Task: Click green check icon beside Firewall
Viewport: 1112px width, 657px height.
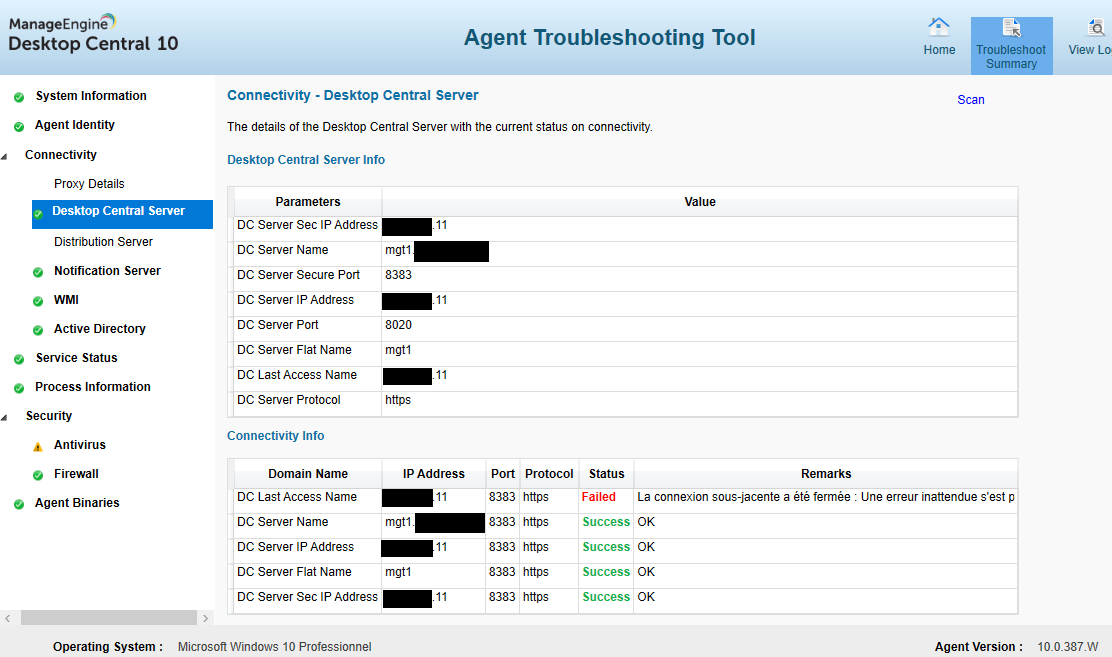Action: pyautogui.click(x=38, y=475)
